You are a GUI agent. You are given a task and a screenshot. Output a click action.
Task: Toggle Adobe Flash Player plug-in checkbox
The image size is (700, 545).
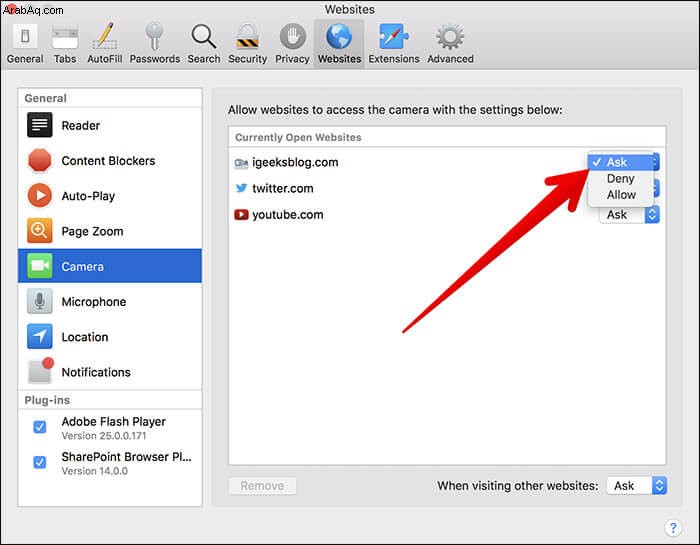click(40, 427)
